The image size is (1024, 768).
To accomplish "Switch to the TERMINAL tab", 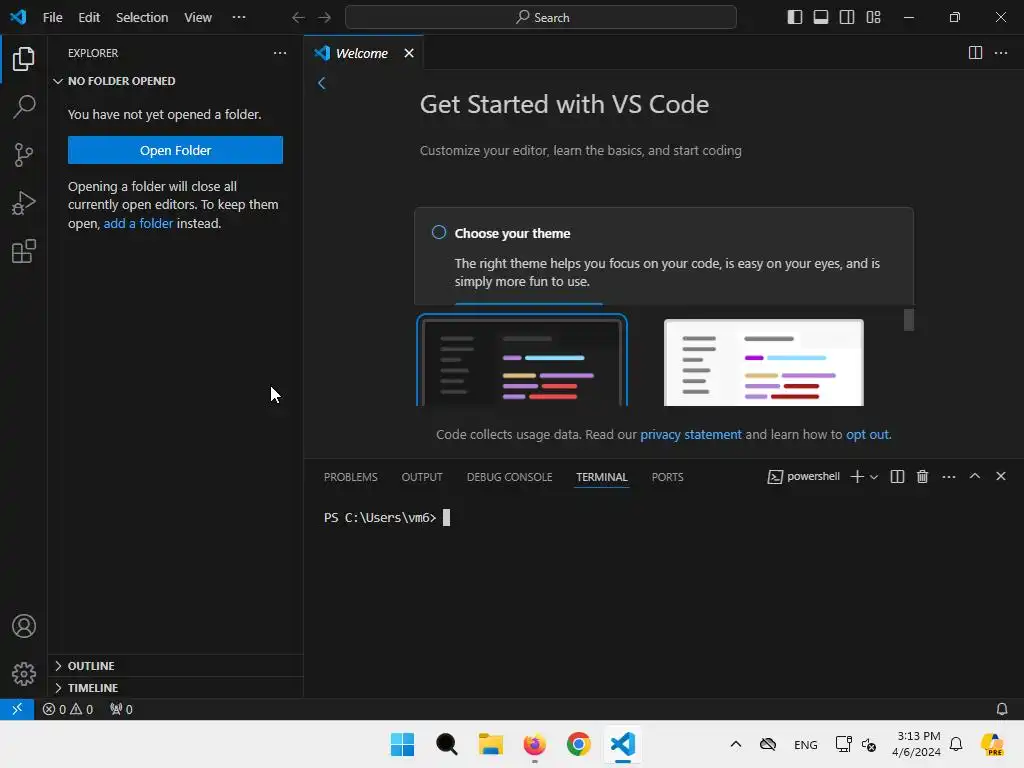I will click(x=601, y=477).
